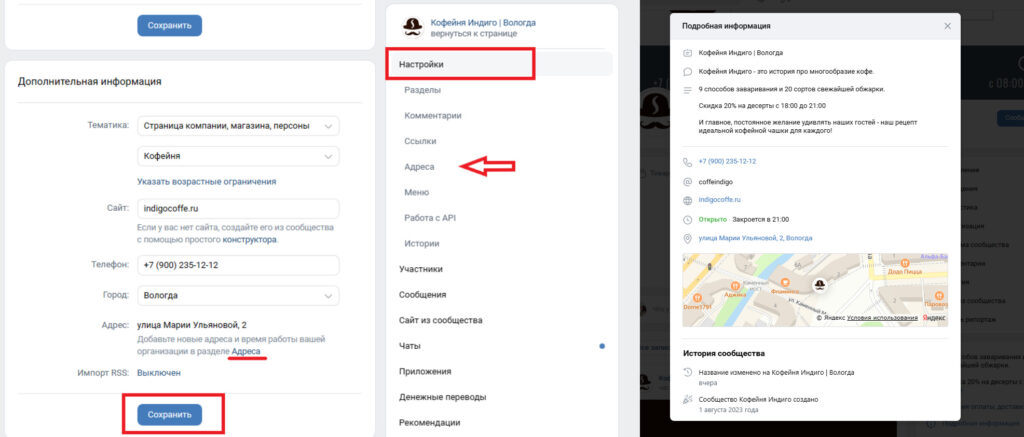This screenshot has width=1024, height=437.
Task: Click the clock icon beside Открыто
Action: click(x=687, y=219)
